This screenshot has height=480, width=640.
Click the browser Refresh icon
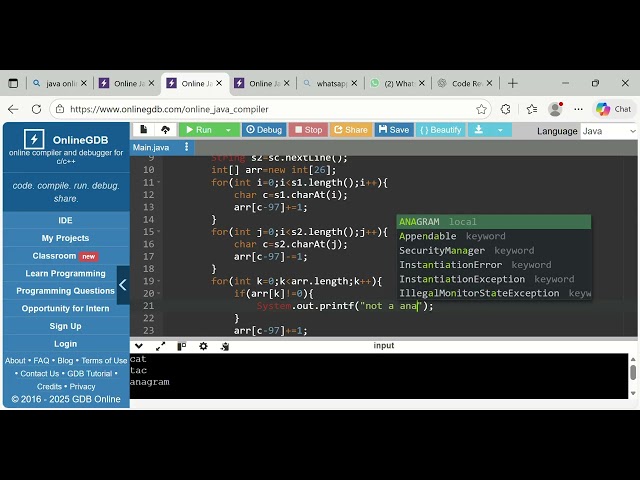tap(37, 109)
